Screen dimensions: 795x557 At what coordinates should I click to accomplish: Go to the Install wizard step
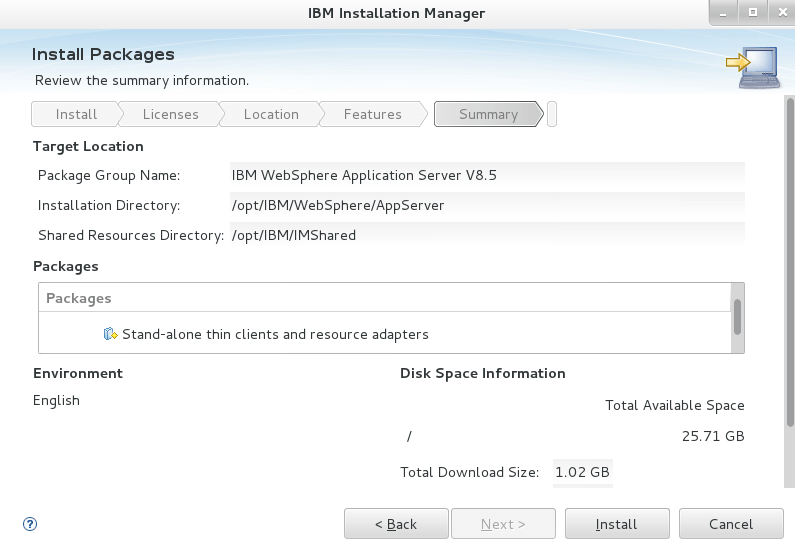coord(76,114)
